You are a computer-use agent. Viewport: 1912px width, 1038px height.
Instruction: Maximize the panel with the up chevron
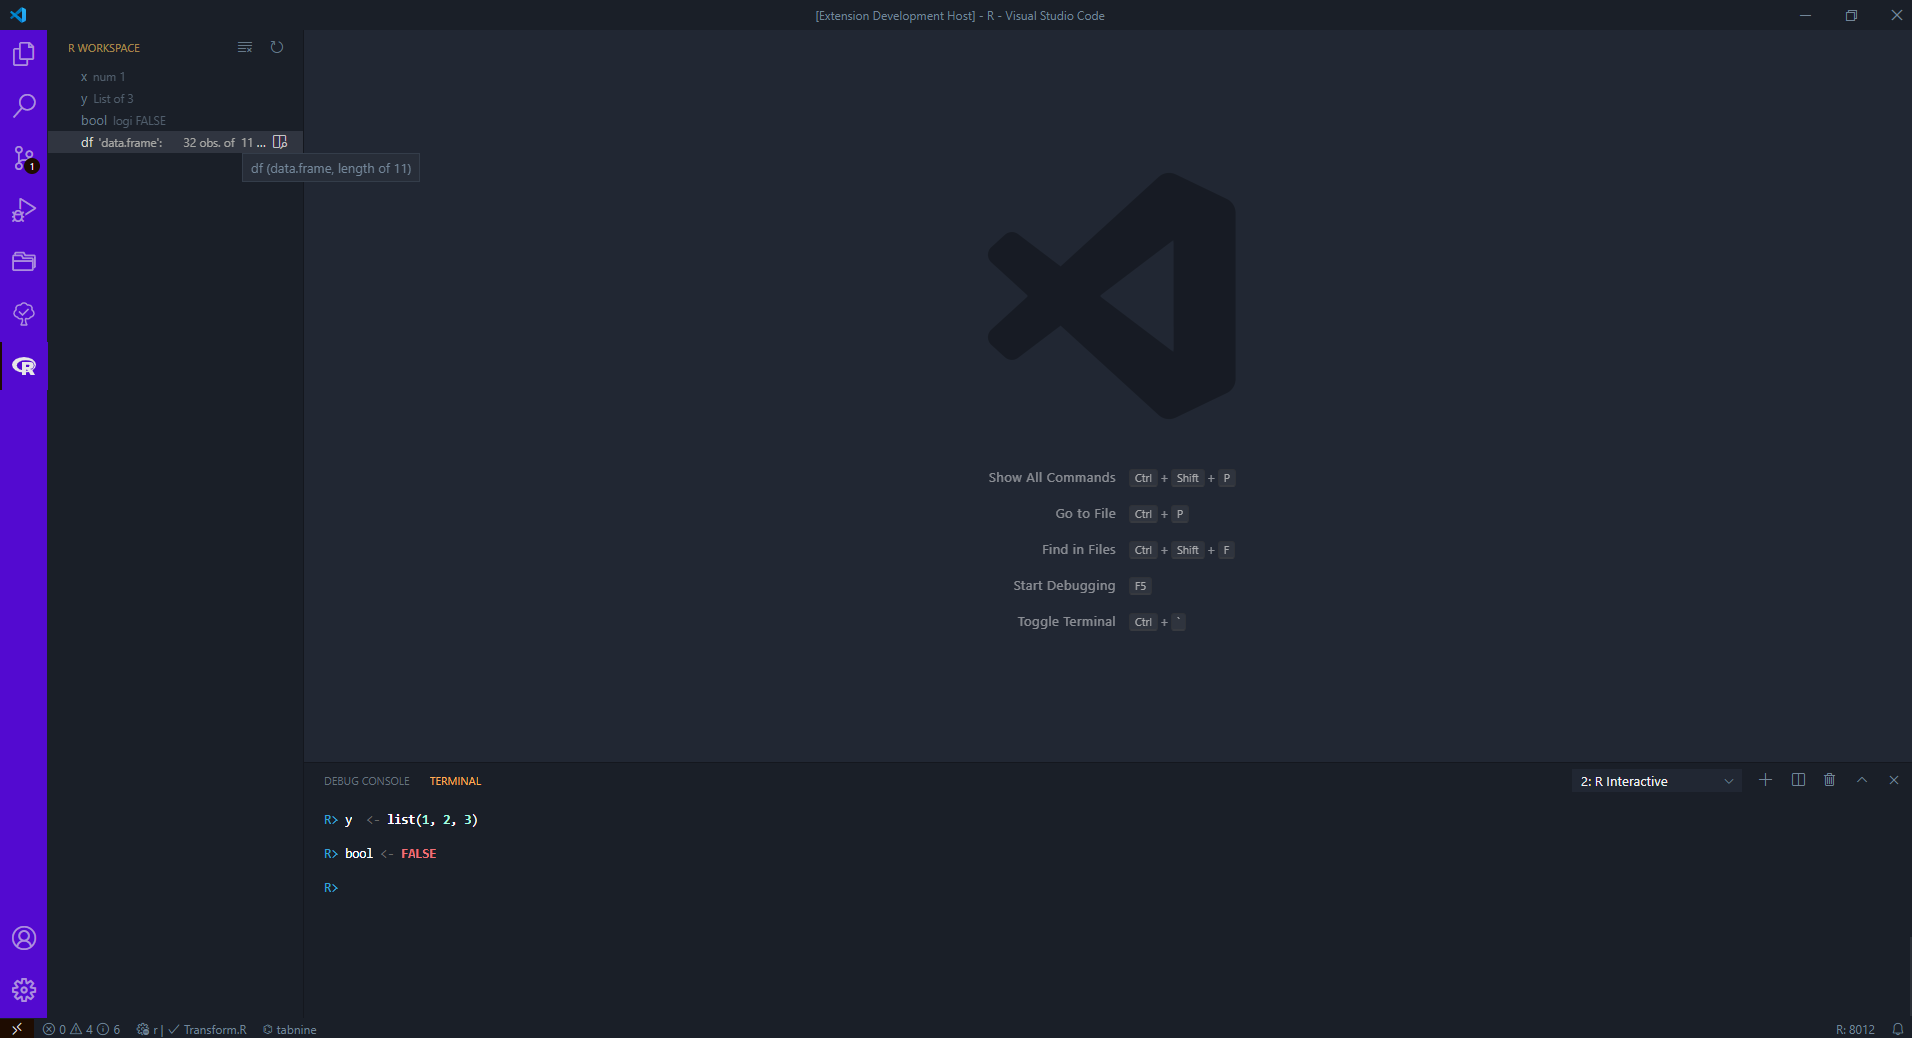(x=1862, y=780)
